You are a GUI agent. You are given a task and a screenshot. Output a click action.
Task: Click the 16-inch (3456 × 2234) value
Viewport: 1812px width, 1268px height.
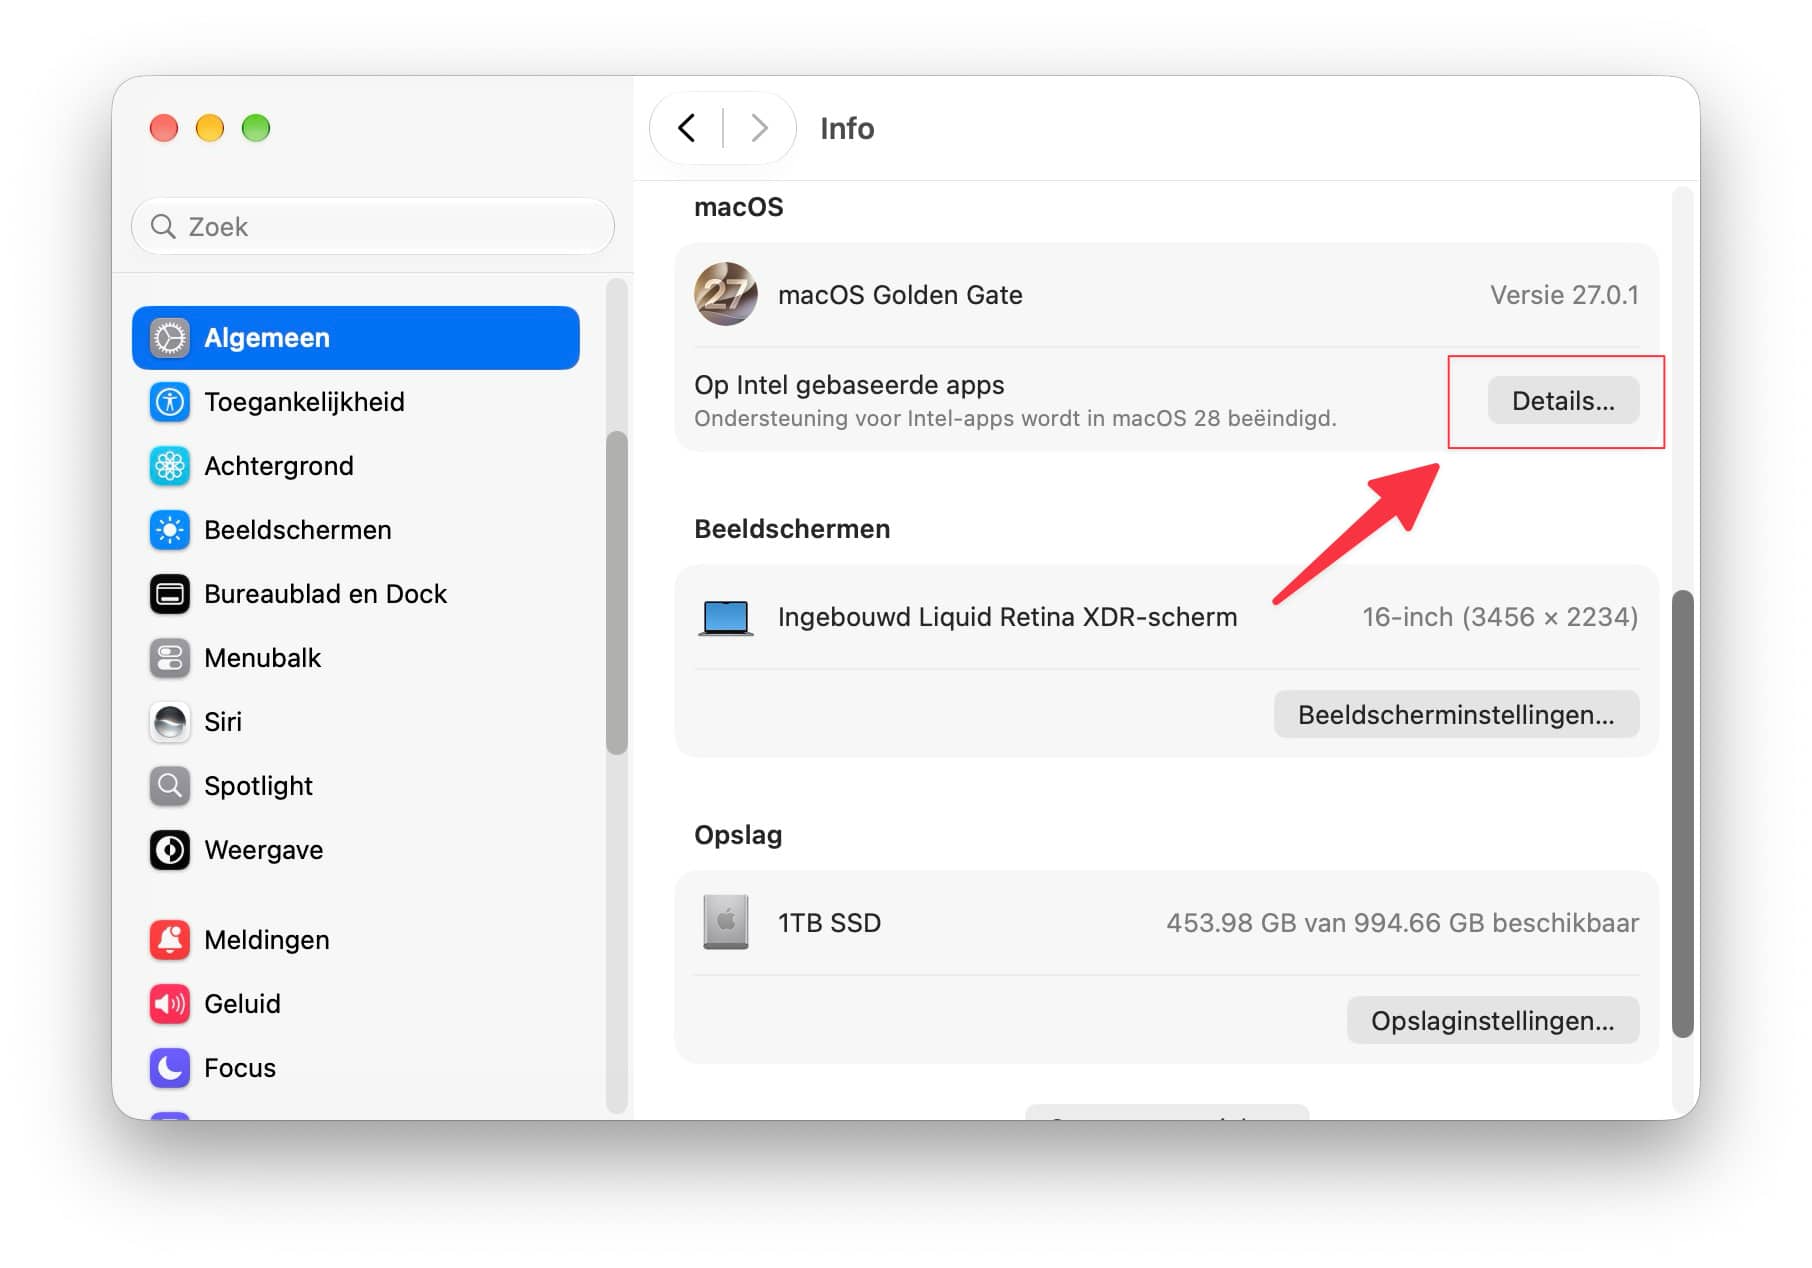(x=1500, y=617)
